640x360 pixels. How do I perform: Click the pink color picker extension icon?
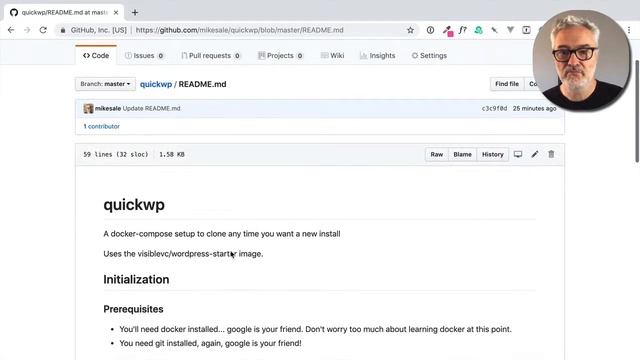coord(448,31)
